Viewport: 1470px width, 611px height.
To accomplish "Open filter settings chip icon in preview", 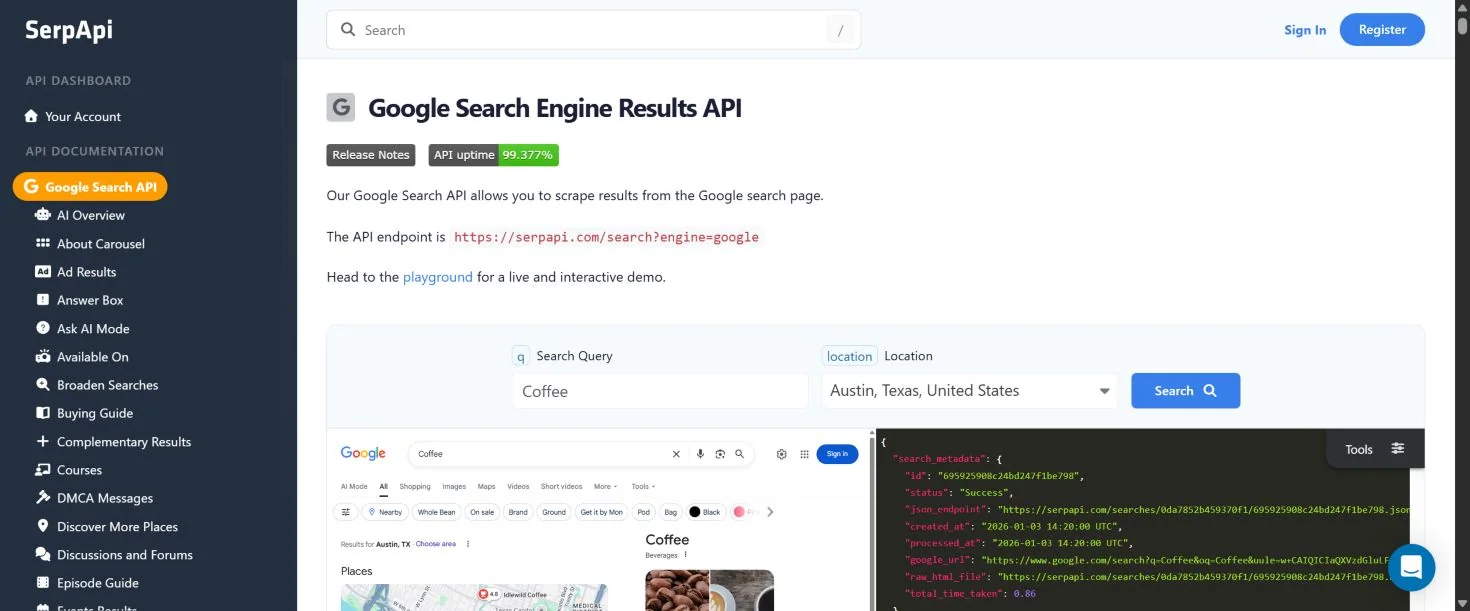I will pyautogui.click(x=346, y=512).
